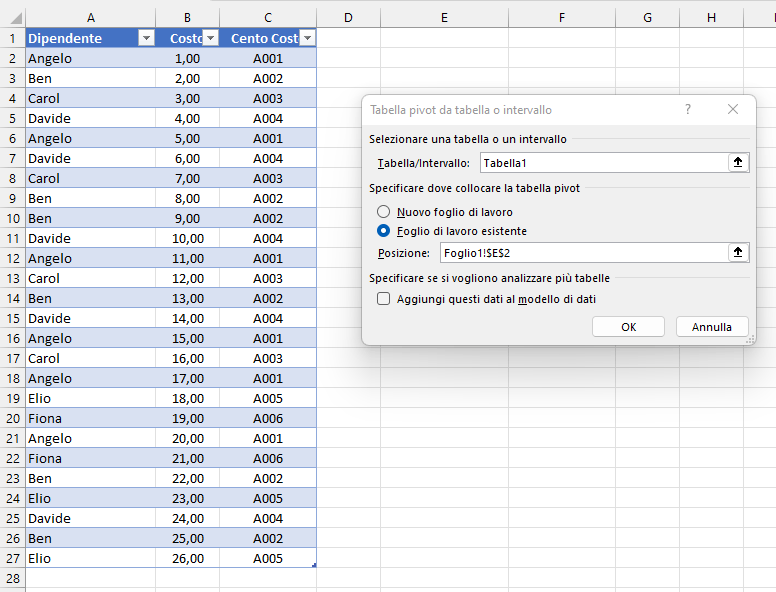This screenshot has width=776, height=592.
Task: Select Nuovo foglio di lavoro option
Action: [x=384, y=212]
